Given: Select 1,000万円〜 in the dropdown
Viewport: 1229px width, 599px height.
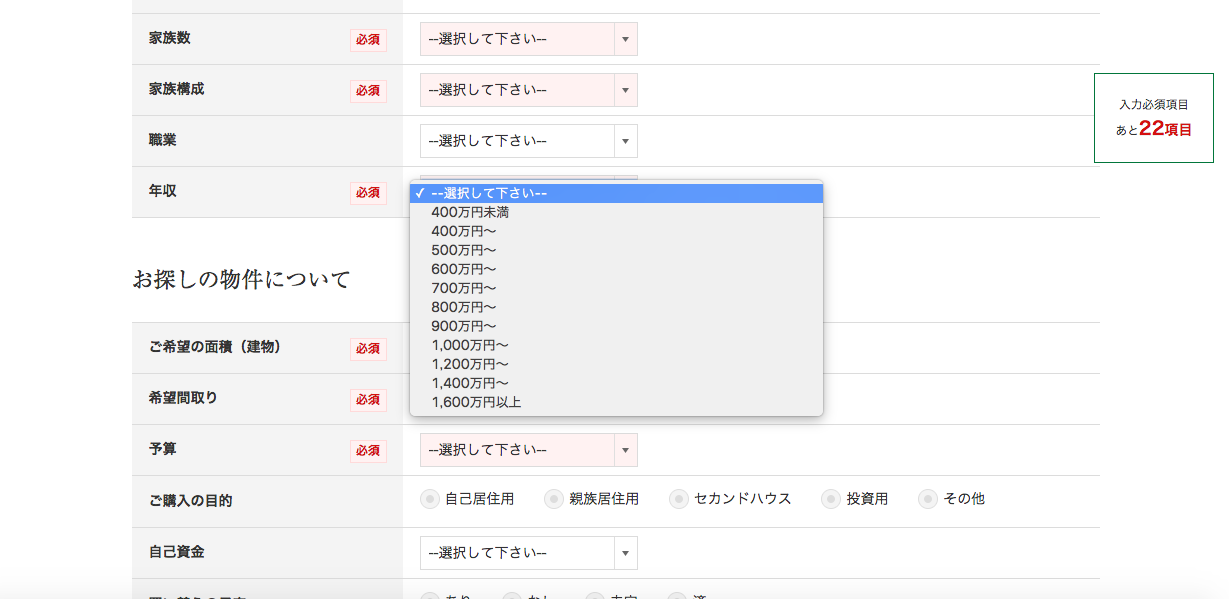Looking at the screenshot, I should click(x=469, y=345).
